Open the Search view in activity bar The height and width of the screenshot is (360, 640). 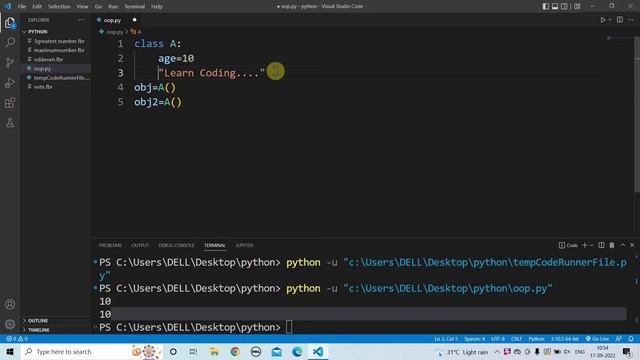[x=10, y=42]
